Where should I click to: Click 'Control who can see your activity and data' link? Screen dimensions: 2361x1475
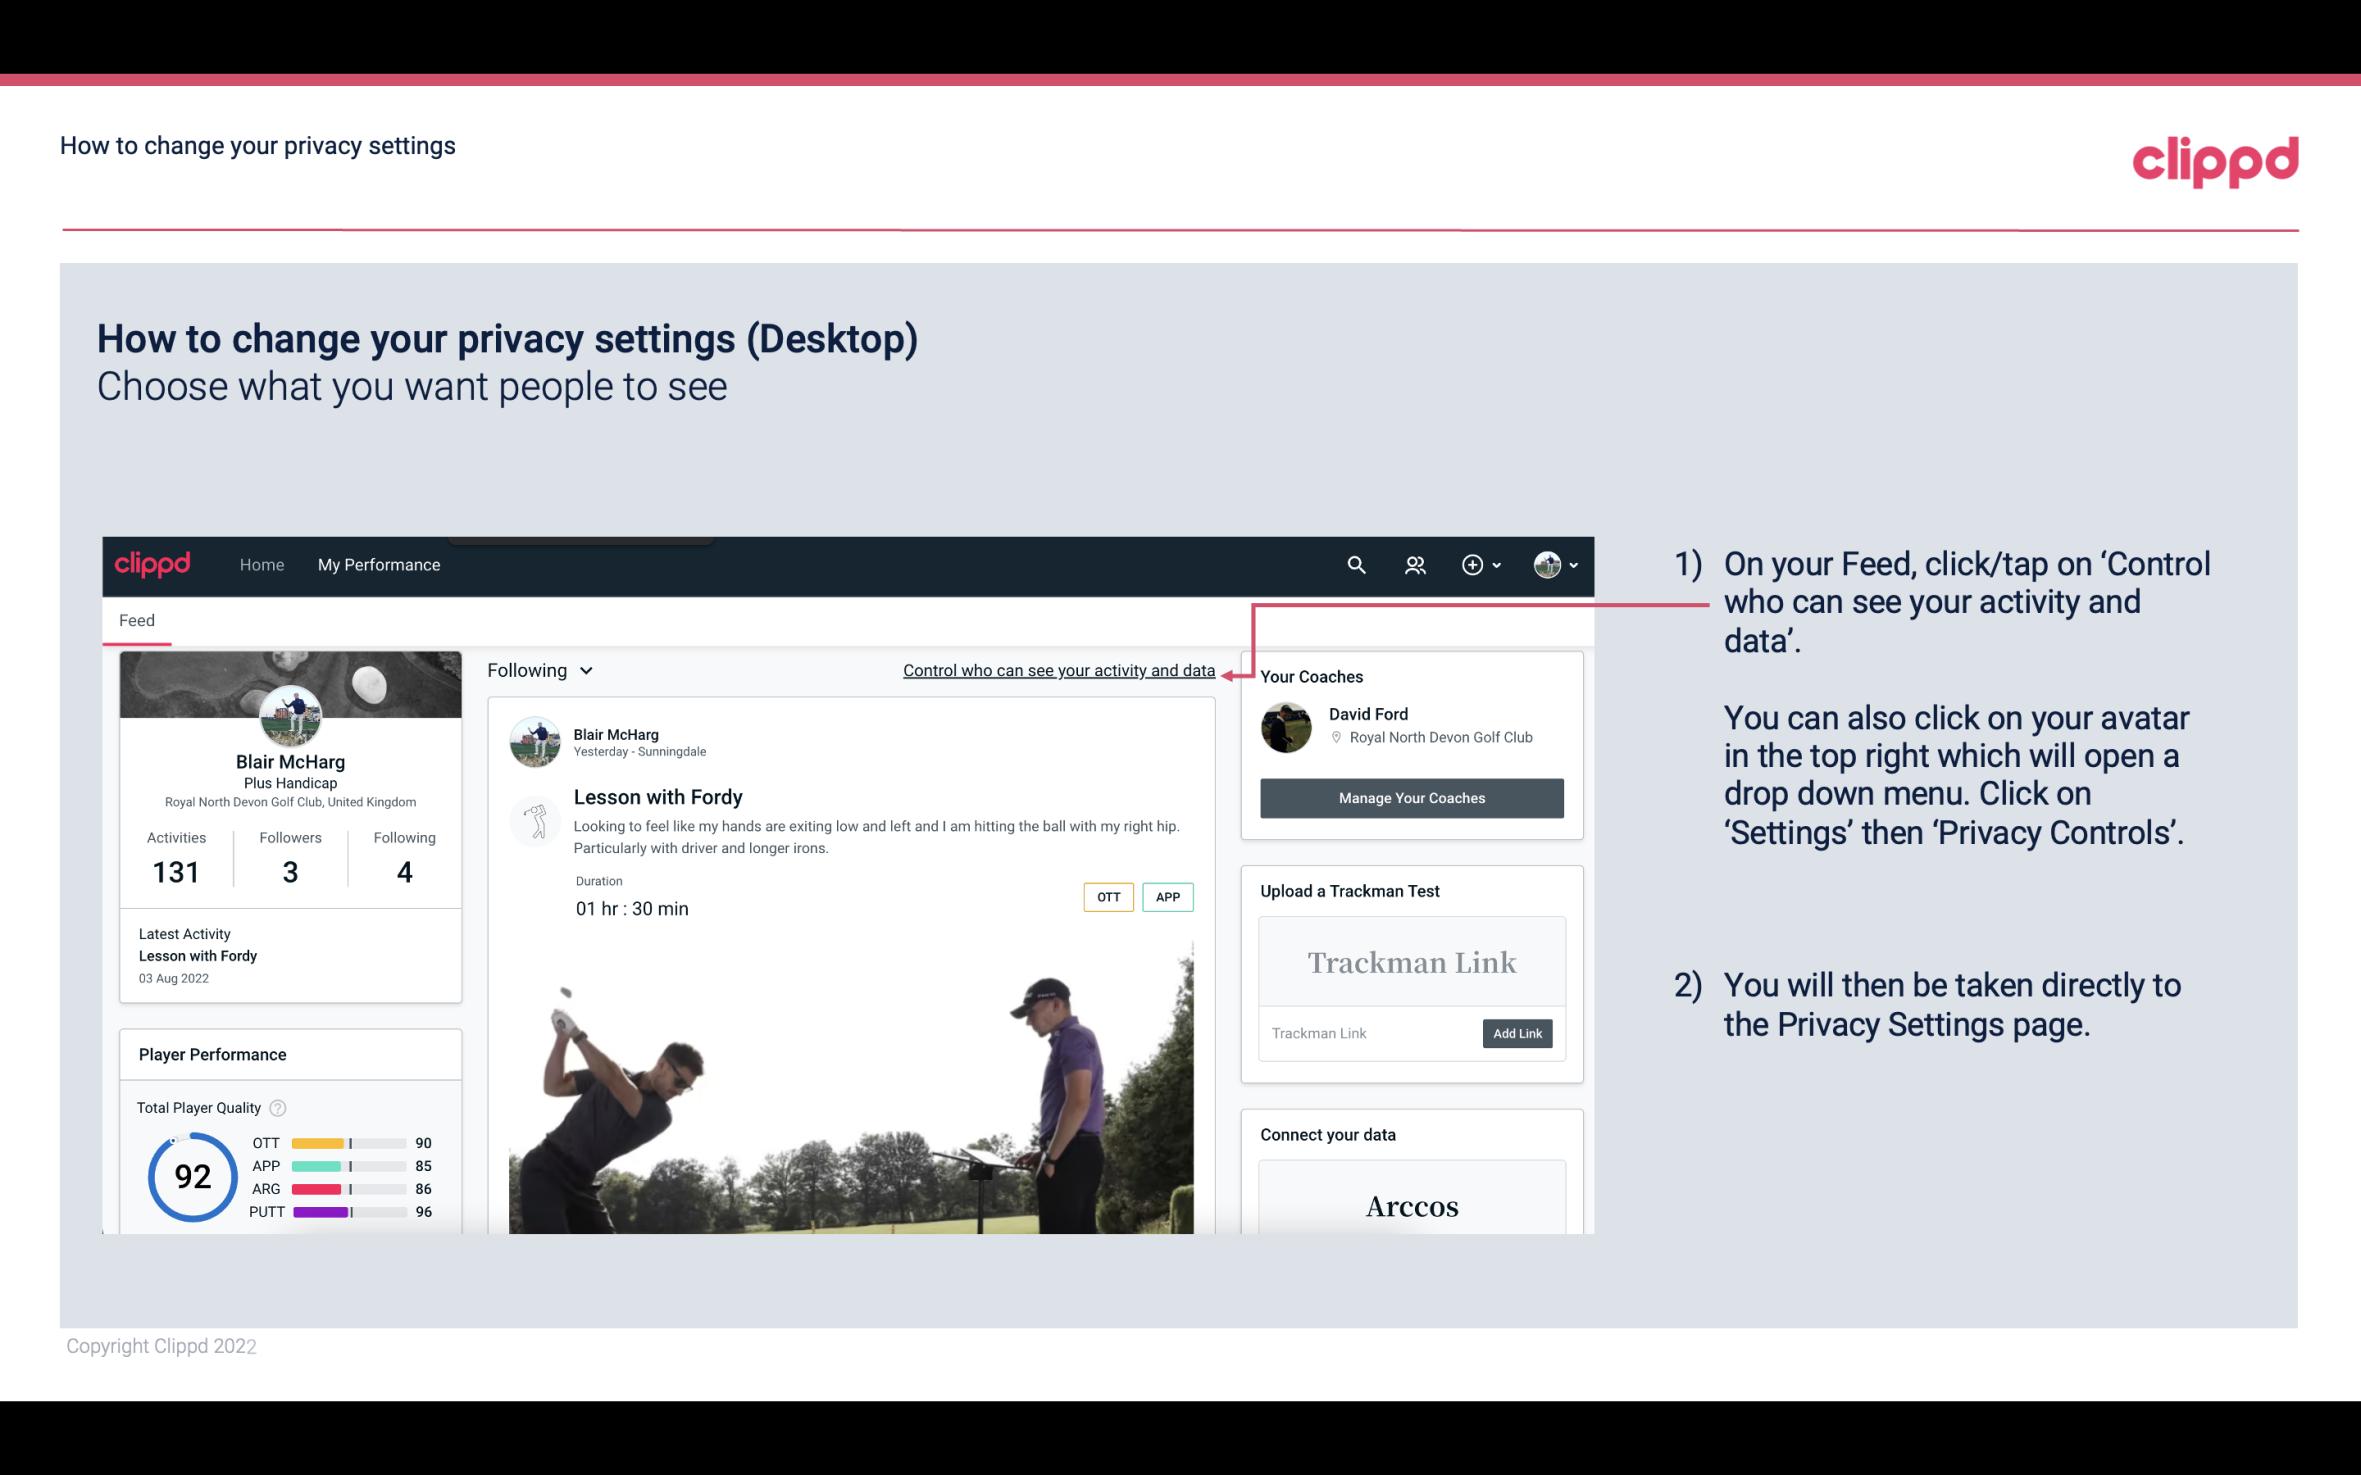(1058, 670)
